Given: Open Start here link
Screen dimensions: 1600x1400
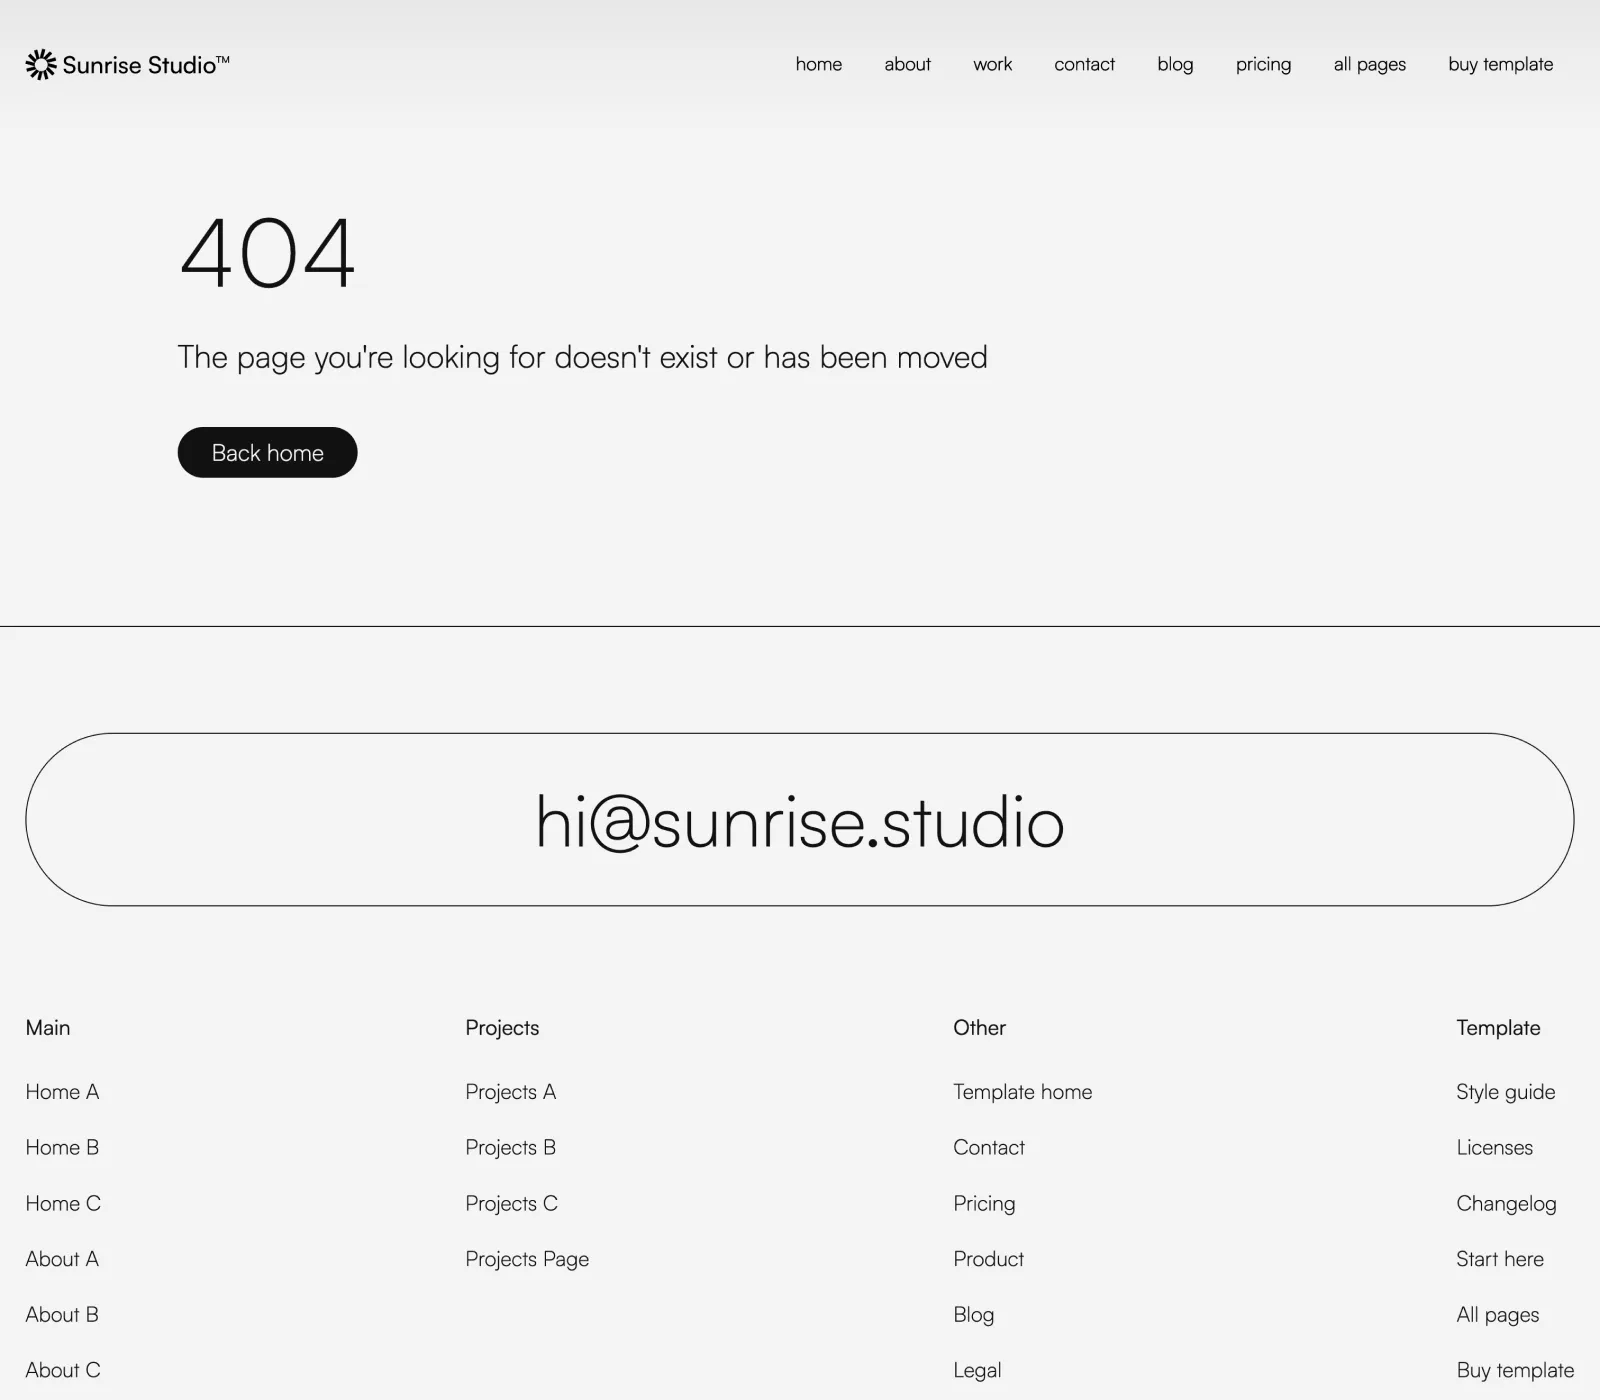Looking at the screenshot, I should click(x=1500, y=1259).
